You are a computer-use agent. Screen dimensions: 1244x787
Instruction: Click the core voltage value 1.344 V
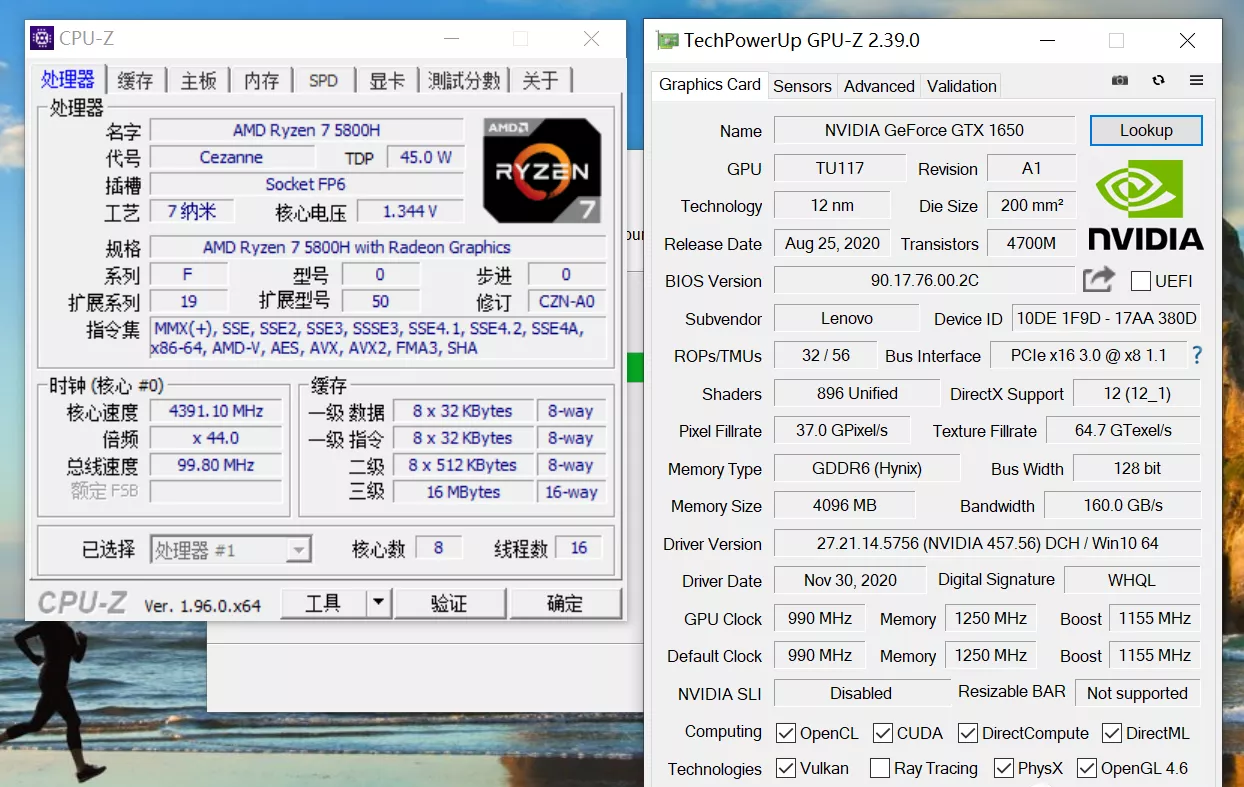point(410,211)
